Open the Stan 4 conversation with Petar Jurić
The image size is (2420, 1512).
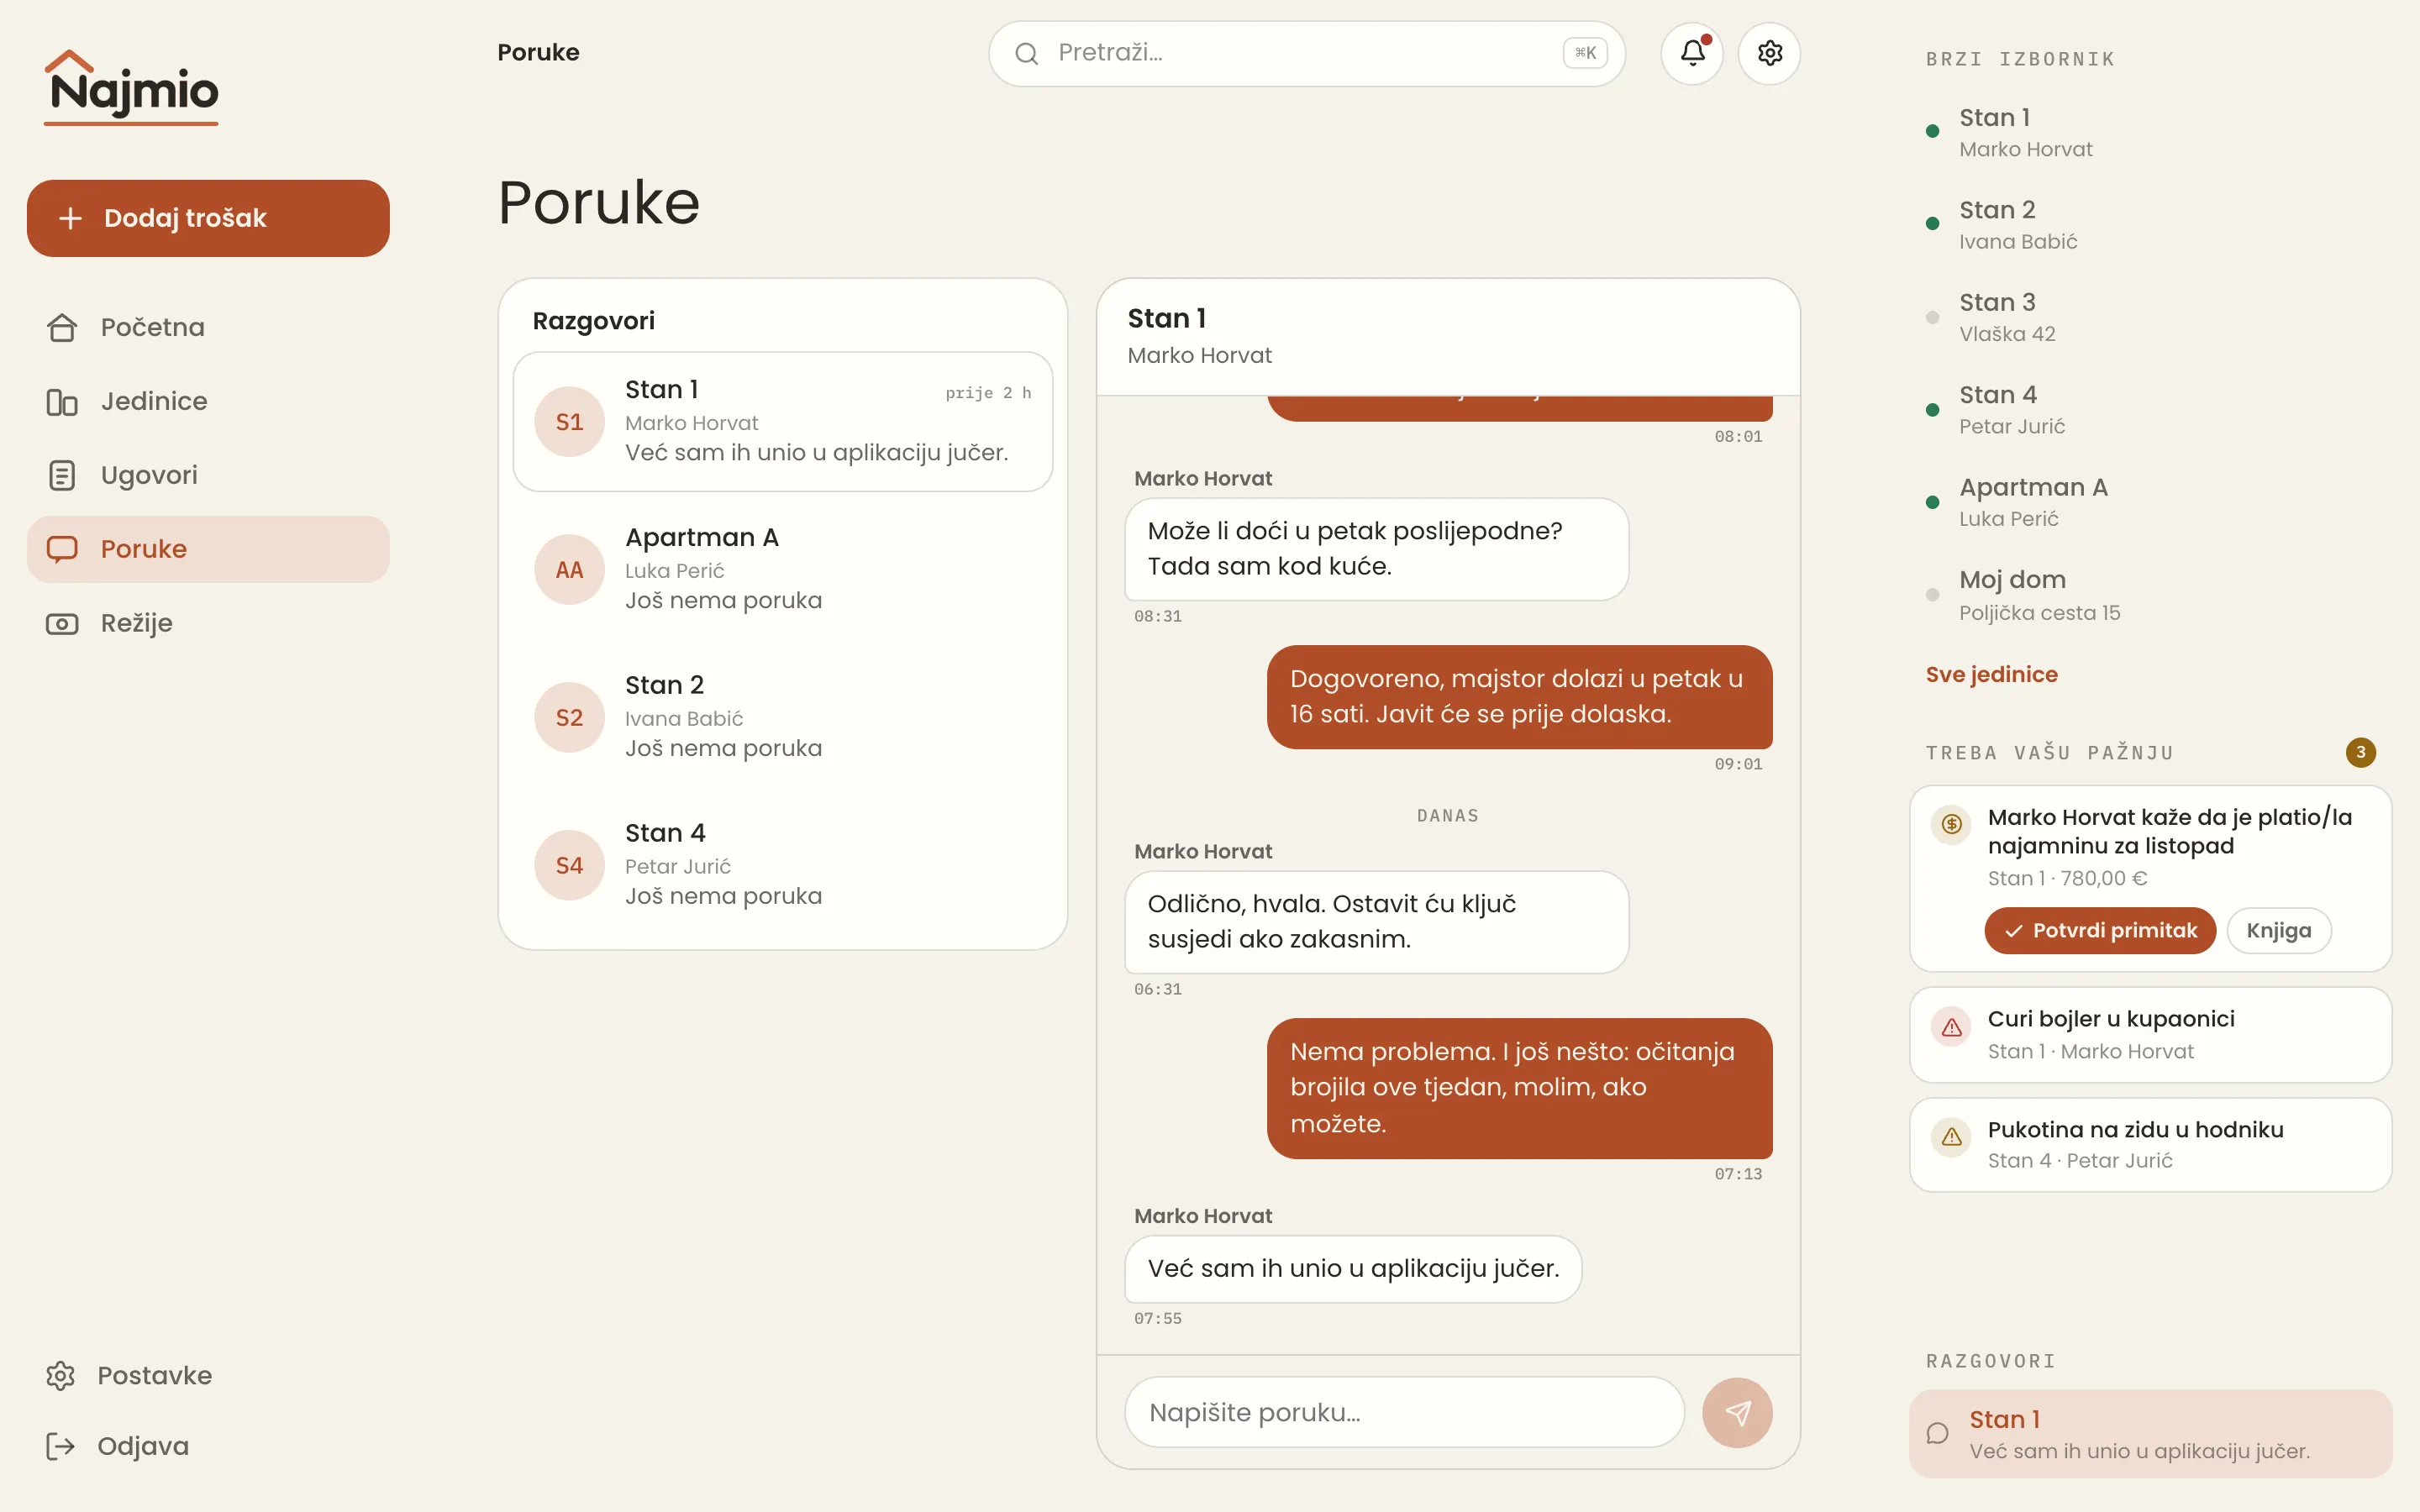[x=783, y=865]
